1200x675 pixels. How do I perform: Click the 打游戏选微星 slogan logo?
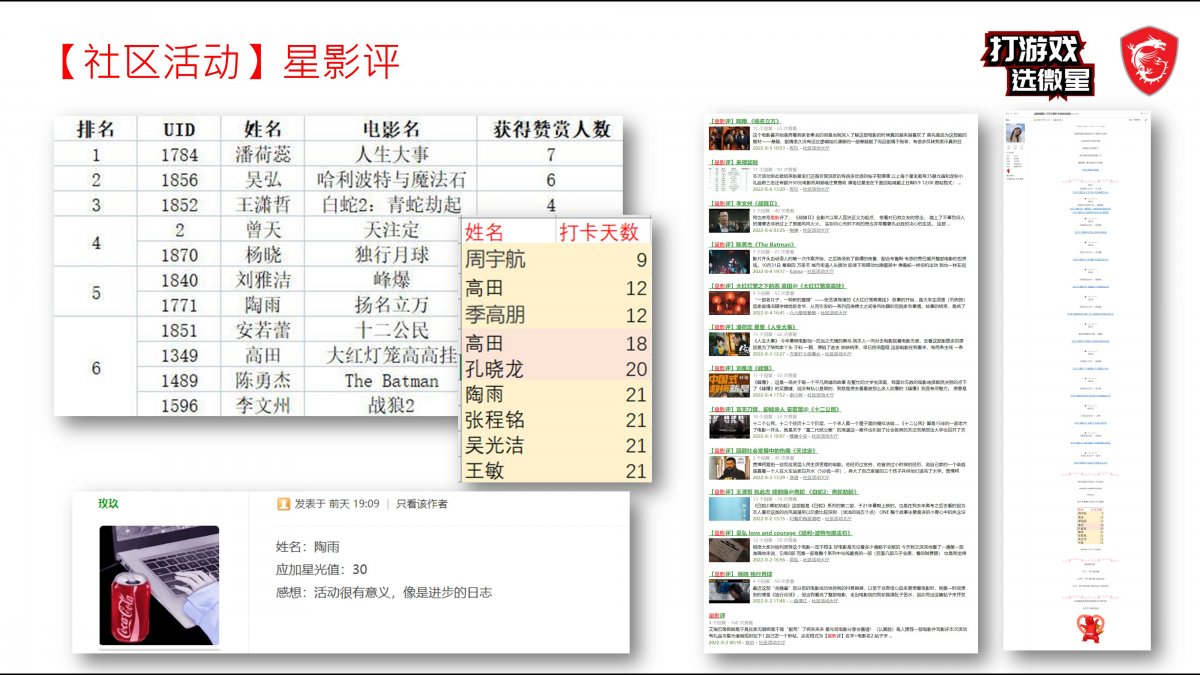pos(1037,65)
